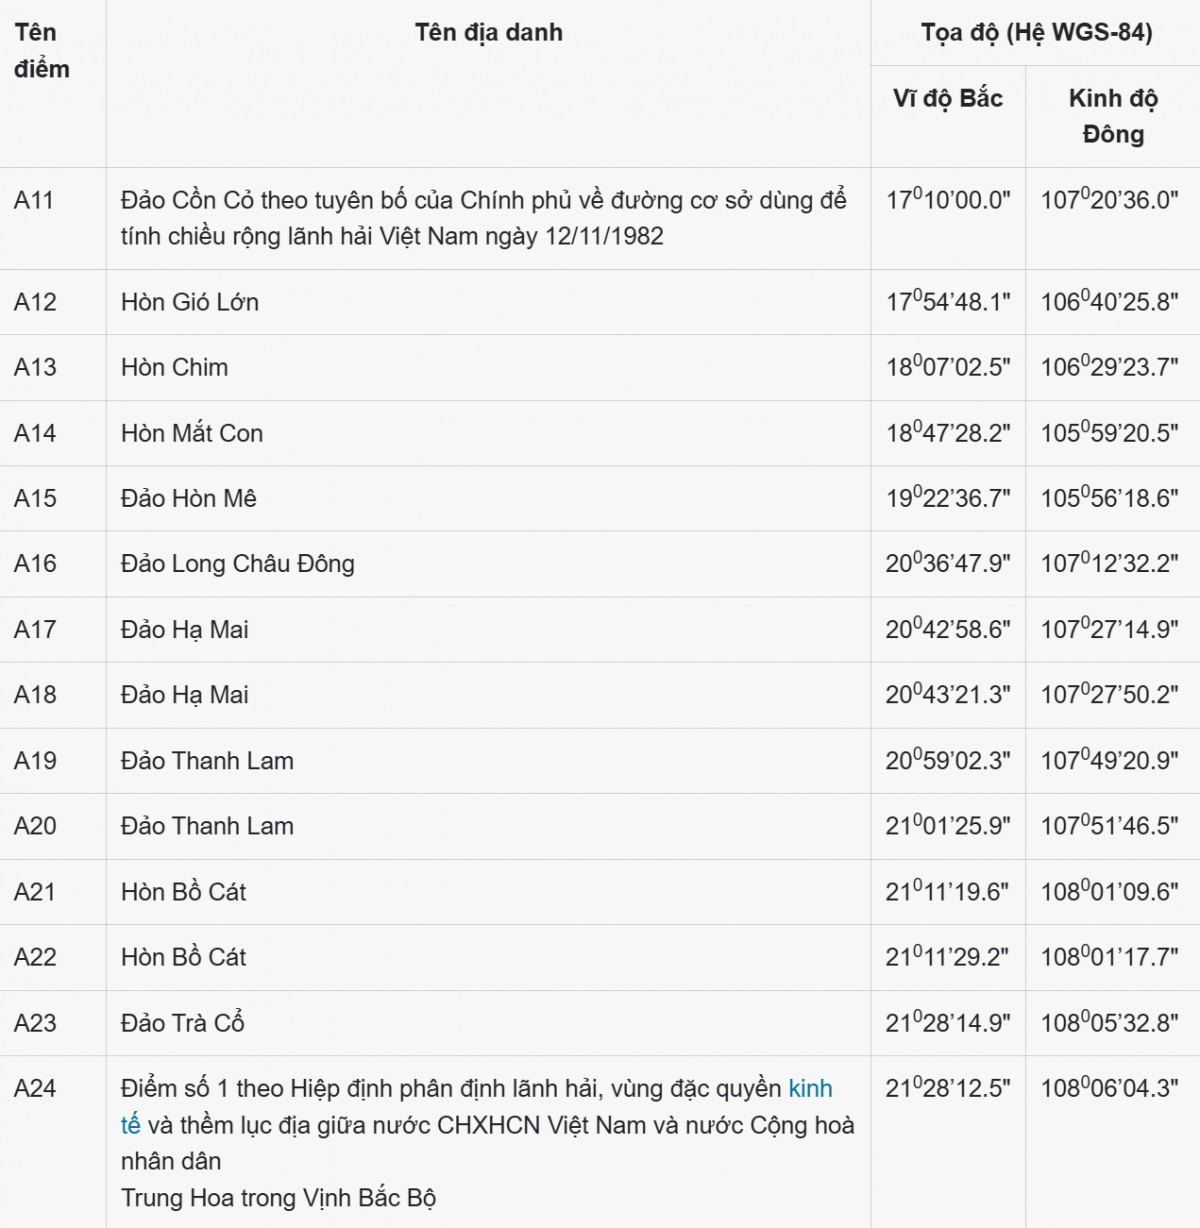Click the 'Hòn Chim' place name
This screenshot has height=1228, width=1200.
tap(174, 367)
